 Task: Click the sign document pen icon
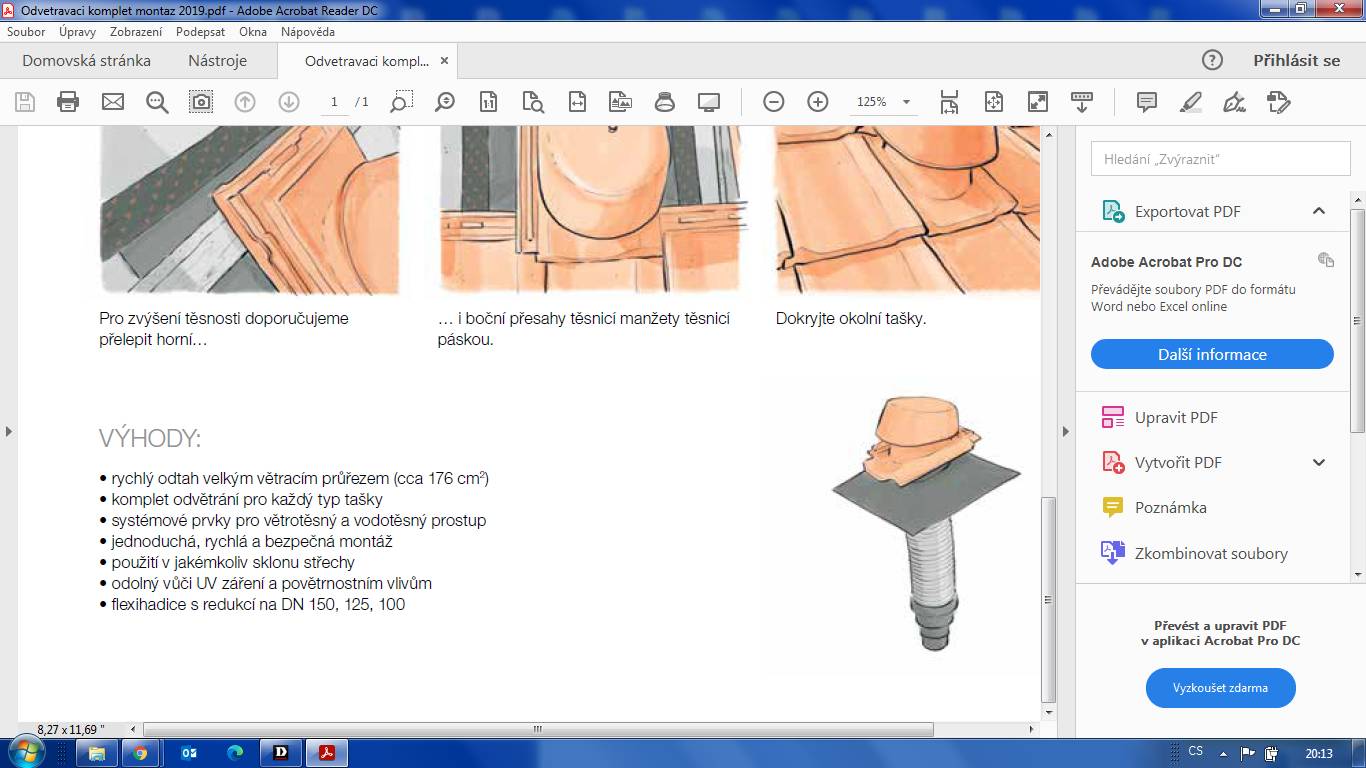(x=1235, y=102)
